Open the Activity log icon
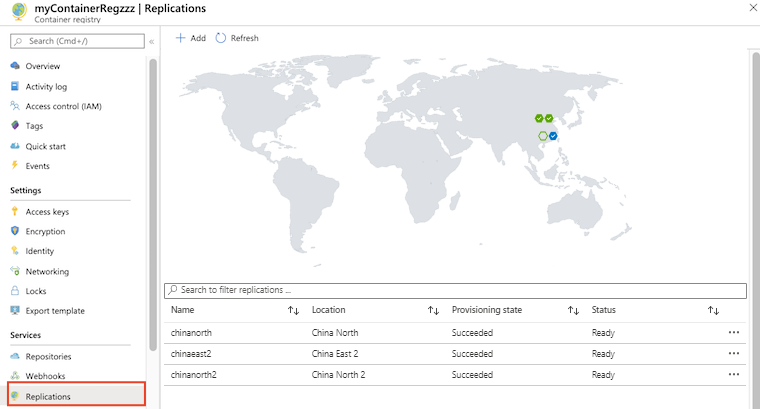This screenshot has height=409, width=760. [15, 86]
